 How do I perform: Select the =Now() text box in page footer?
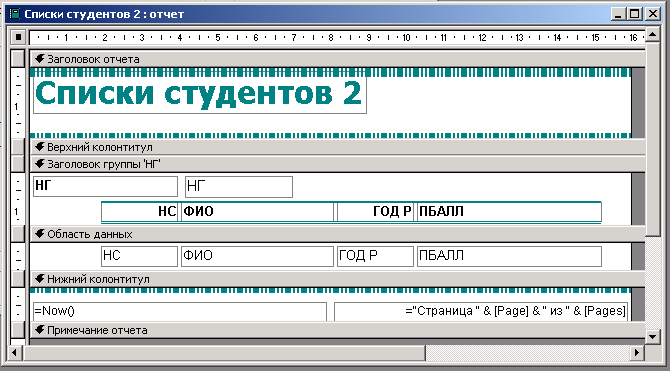tap(180, 311)
